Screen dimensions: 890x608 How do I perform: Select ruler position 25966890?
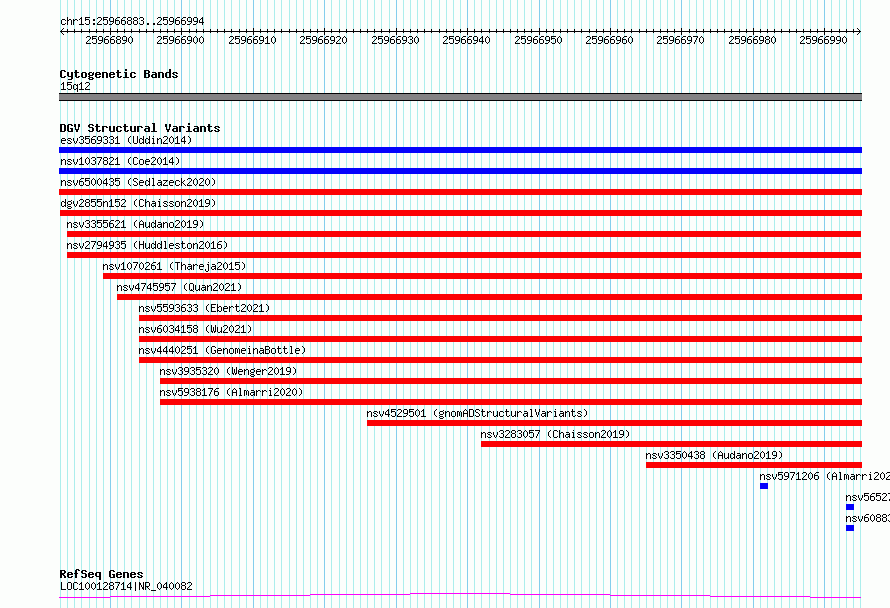pos(109,40)
